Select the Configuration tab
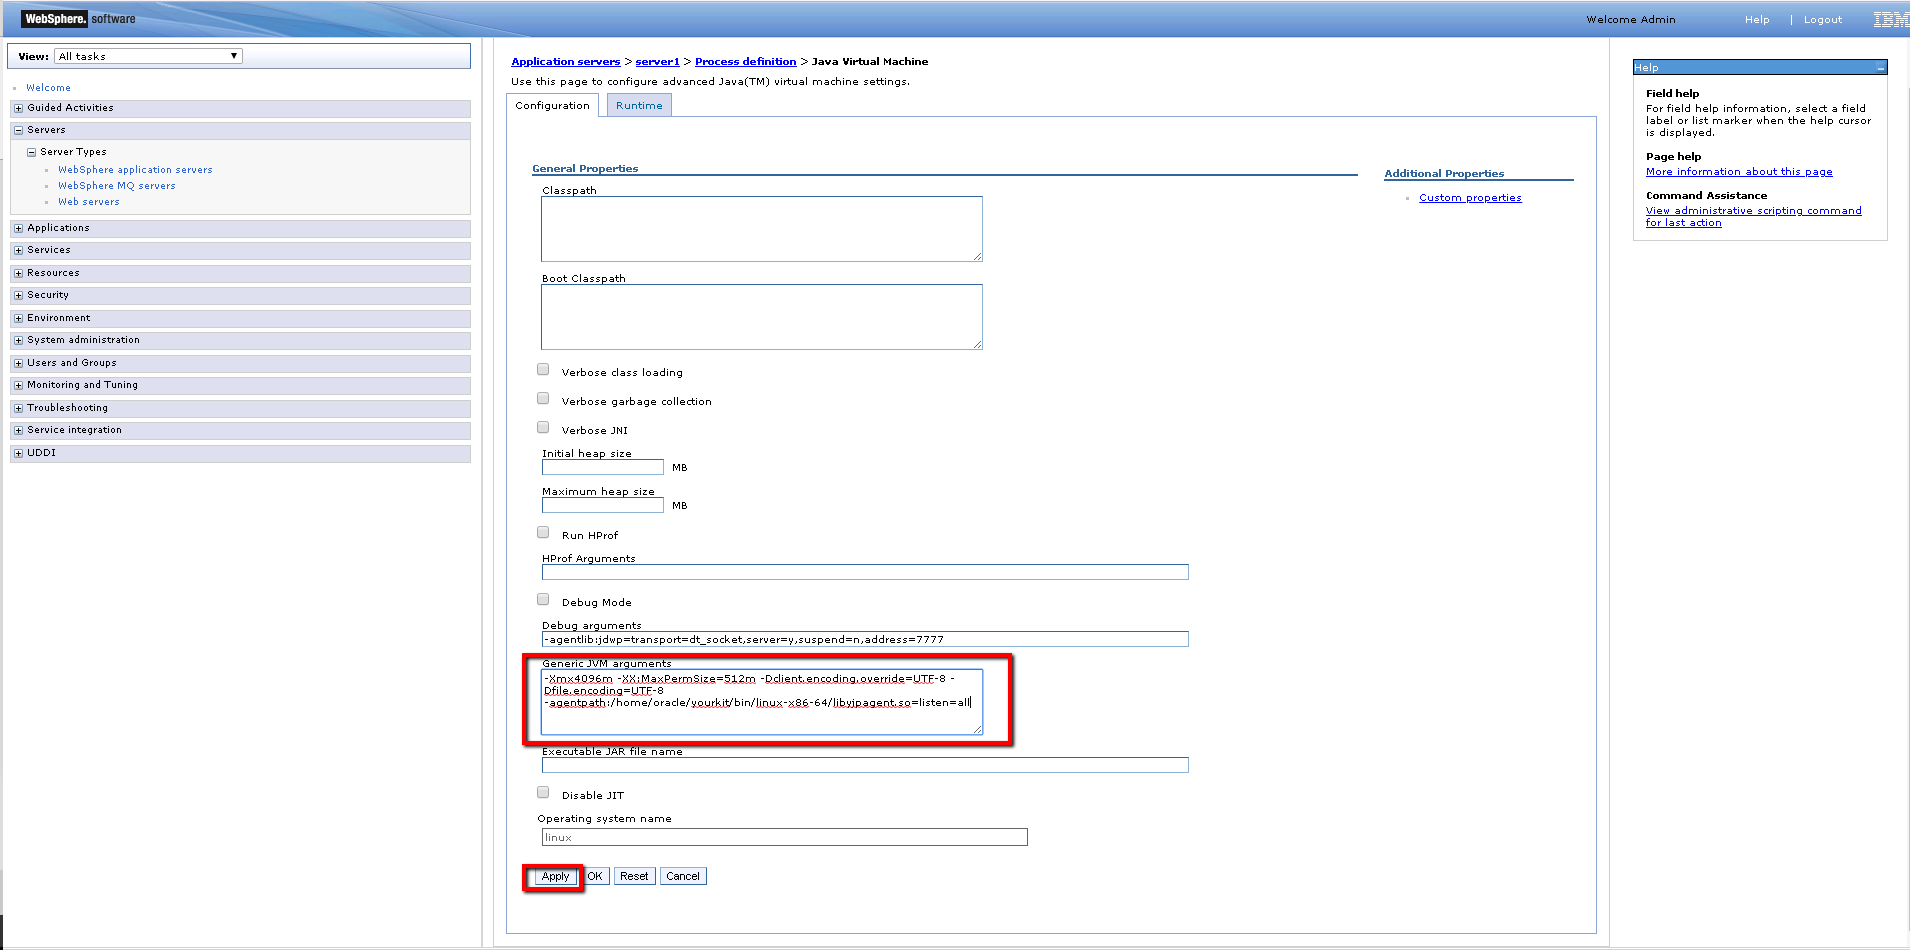 pyautogui.click(x=552, y=106)
